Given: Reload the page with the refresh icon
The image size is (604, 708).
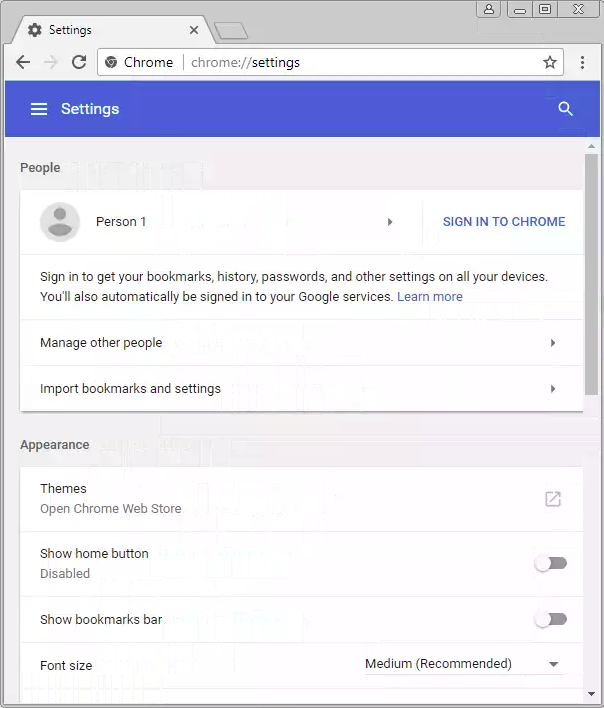Looking at the screenshot, I should coord(79,62).
